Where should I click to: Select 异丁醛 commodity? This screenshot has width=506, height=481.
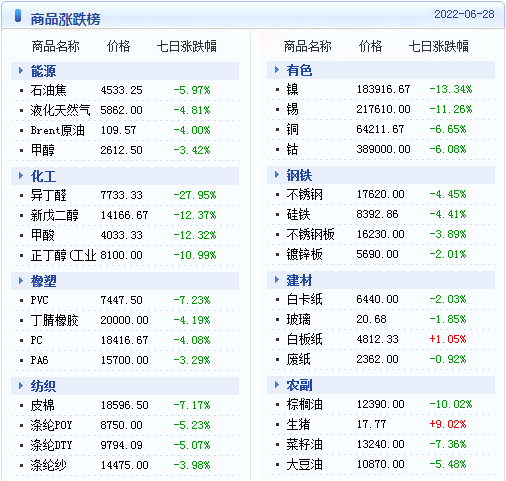click(x=49, y=195)
